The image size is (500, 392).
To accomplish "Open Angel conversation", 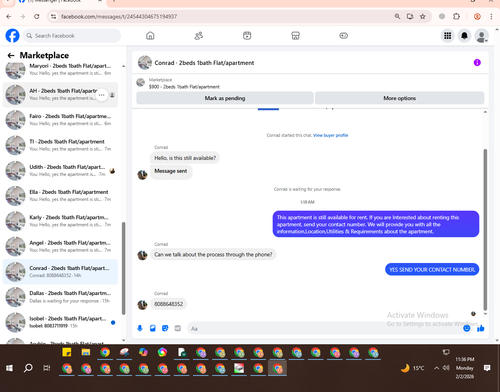I will click(x=60, y=246).
